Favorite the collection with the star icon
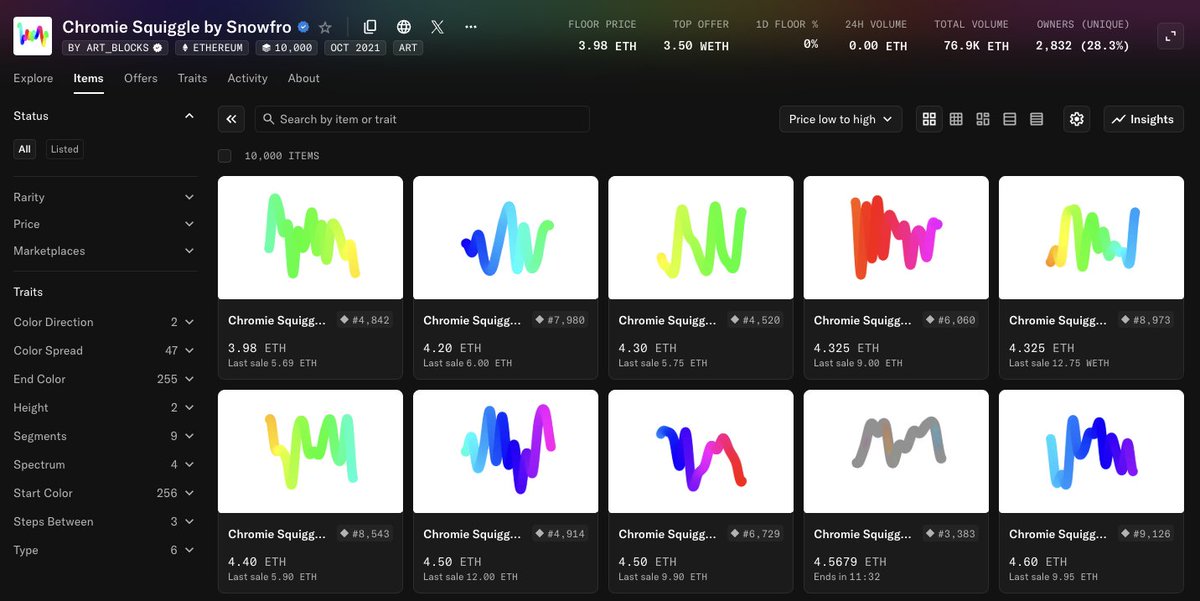The image size is (1200, 601). pyautogui.click(x=325, y=27)
